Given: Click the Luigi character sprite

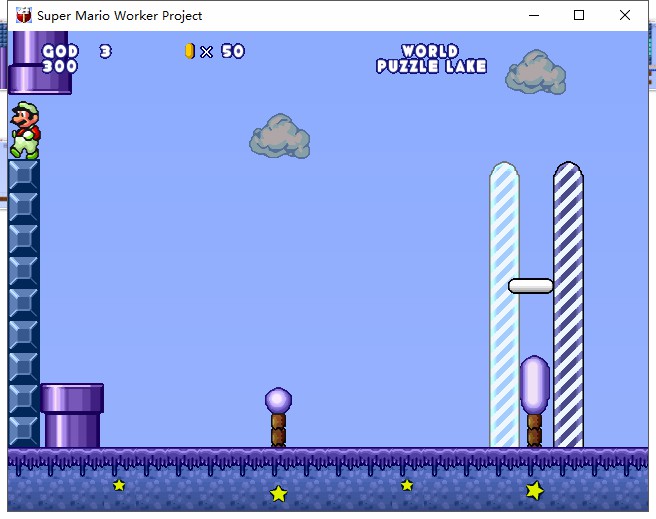Looking at the screenshot, I should tap(26, 130).
